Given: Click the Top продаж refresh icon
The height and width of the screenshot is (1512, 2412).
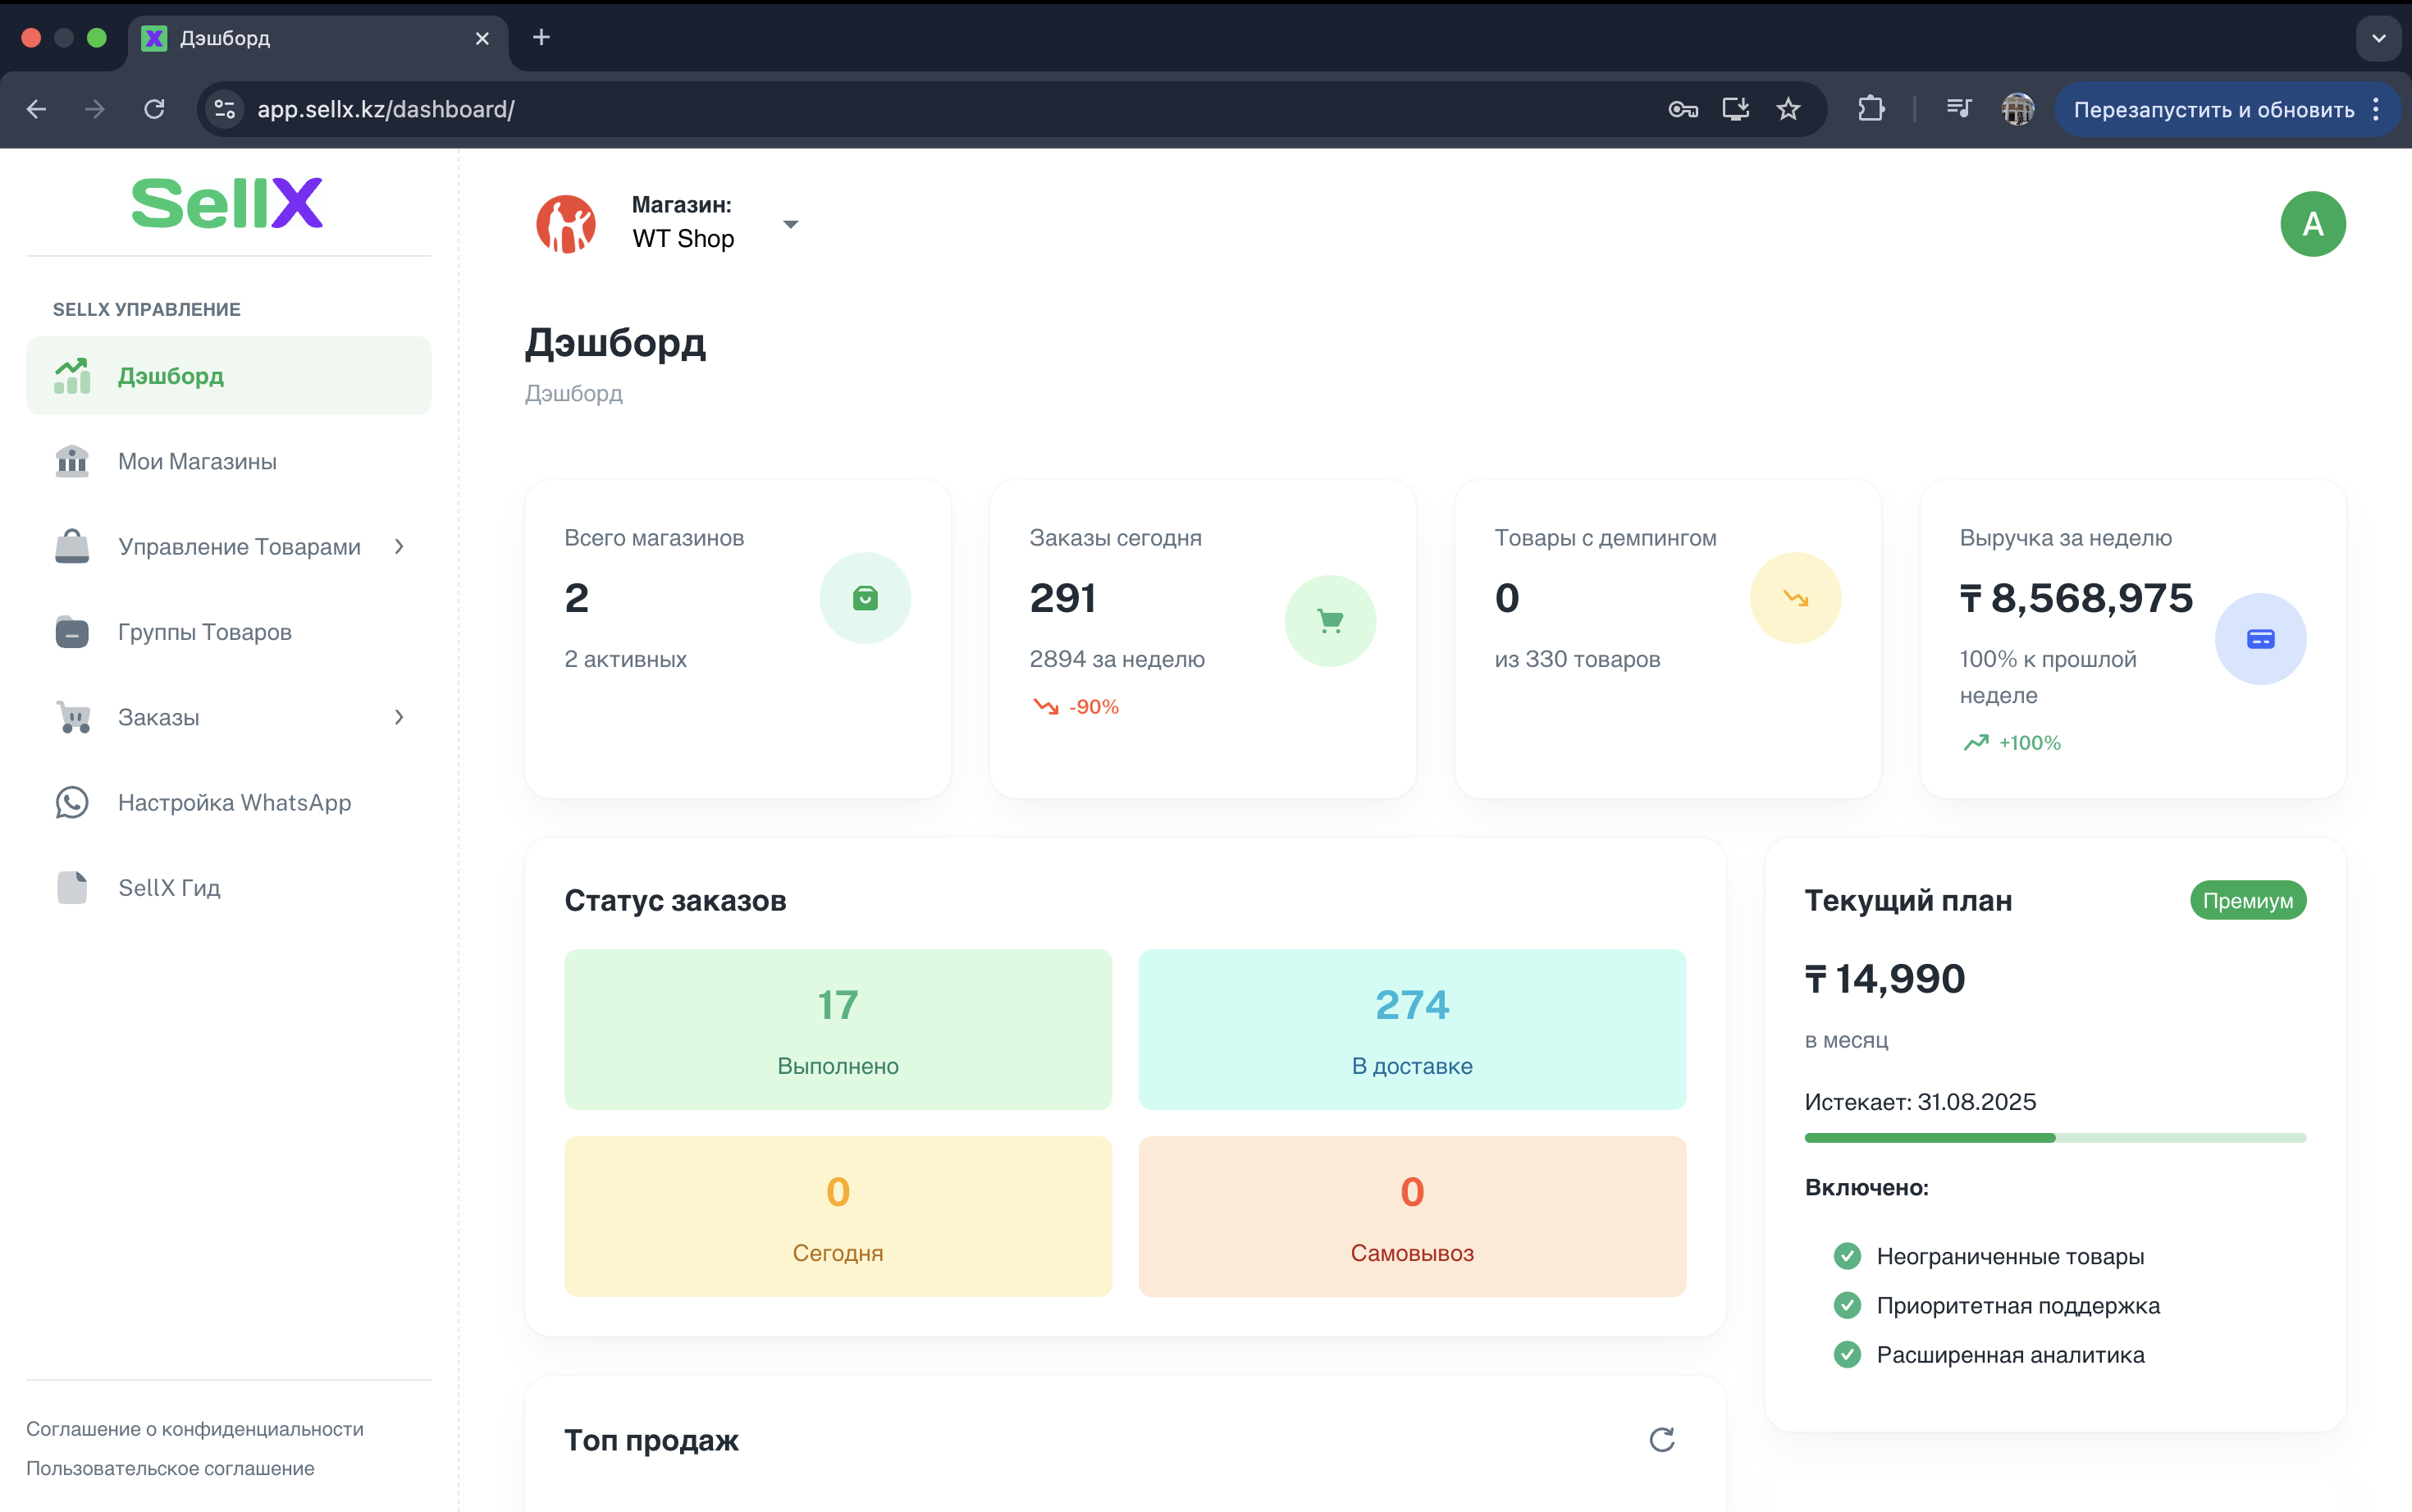Looking at the screenshot, I should 1661,1439.
